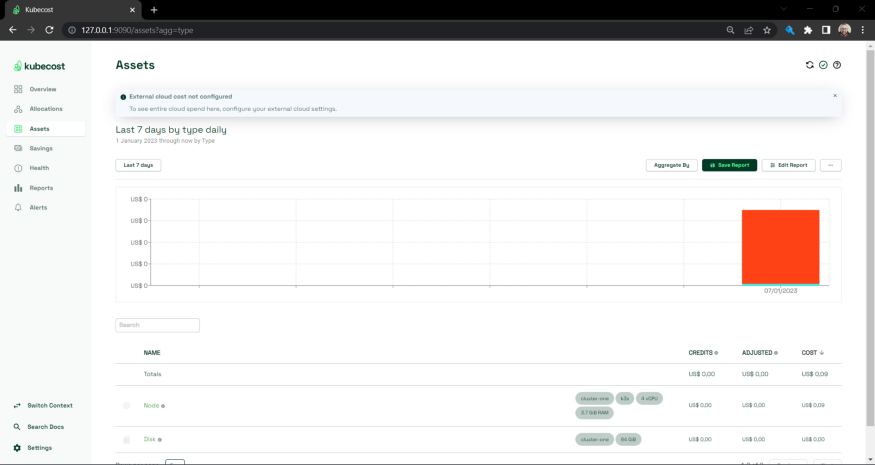Screen dimensions: 875x465
Task: Click the Allocations sidebar icon
Action: pyautogui.click(x=18, y=109)
